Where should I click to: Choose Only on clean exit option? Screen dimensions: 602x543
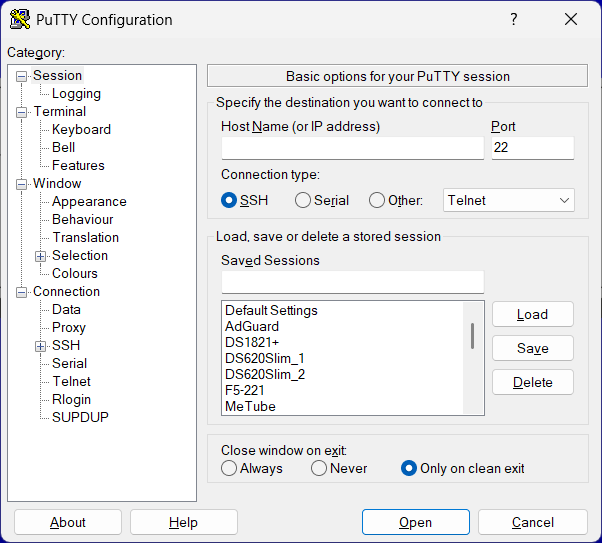pos(409,468)
